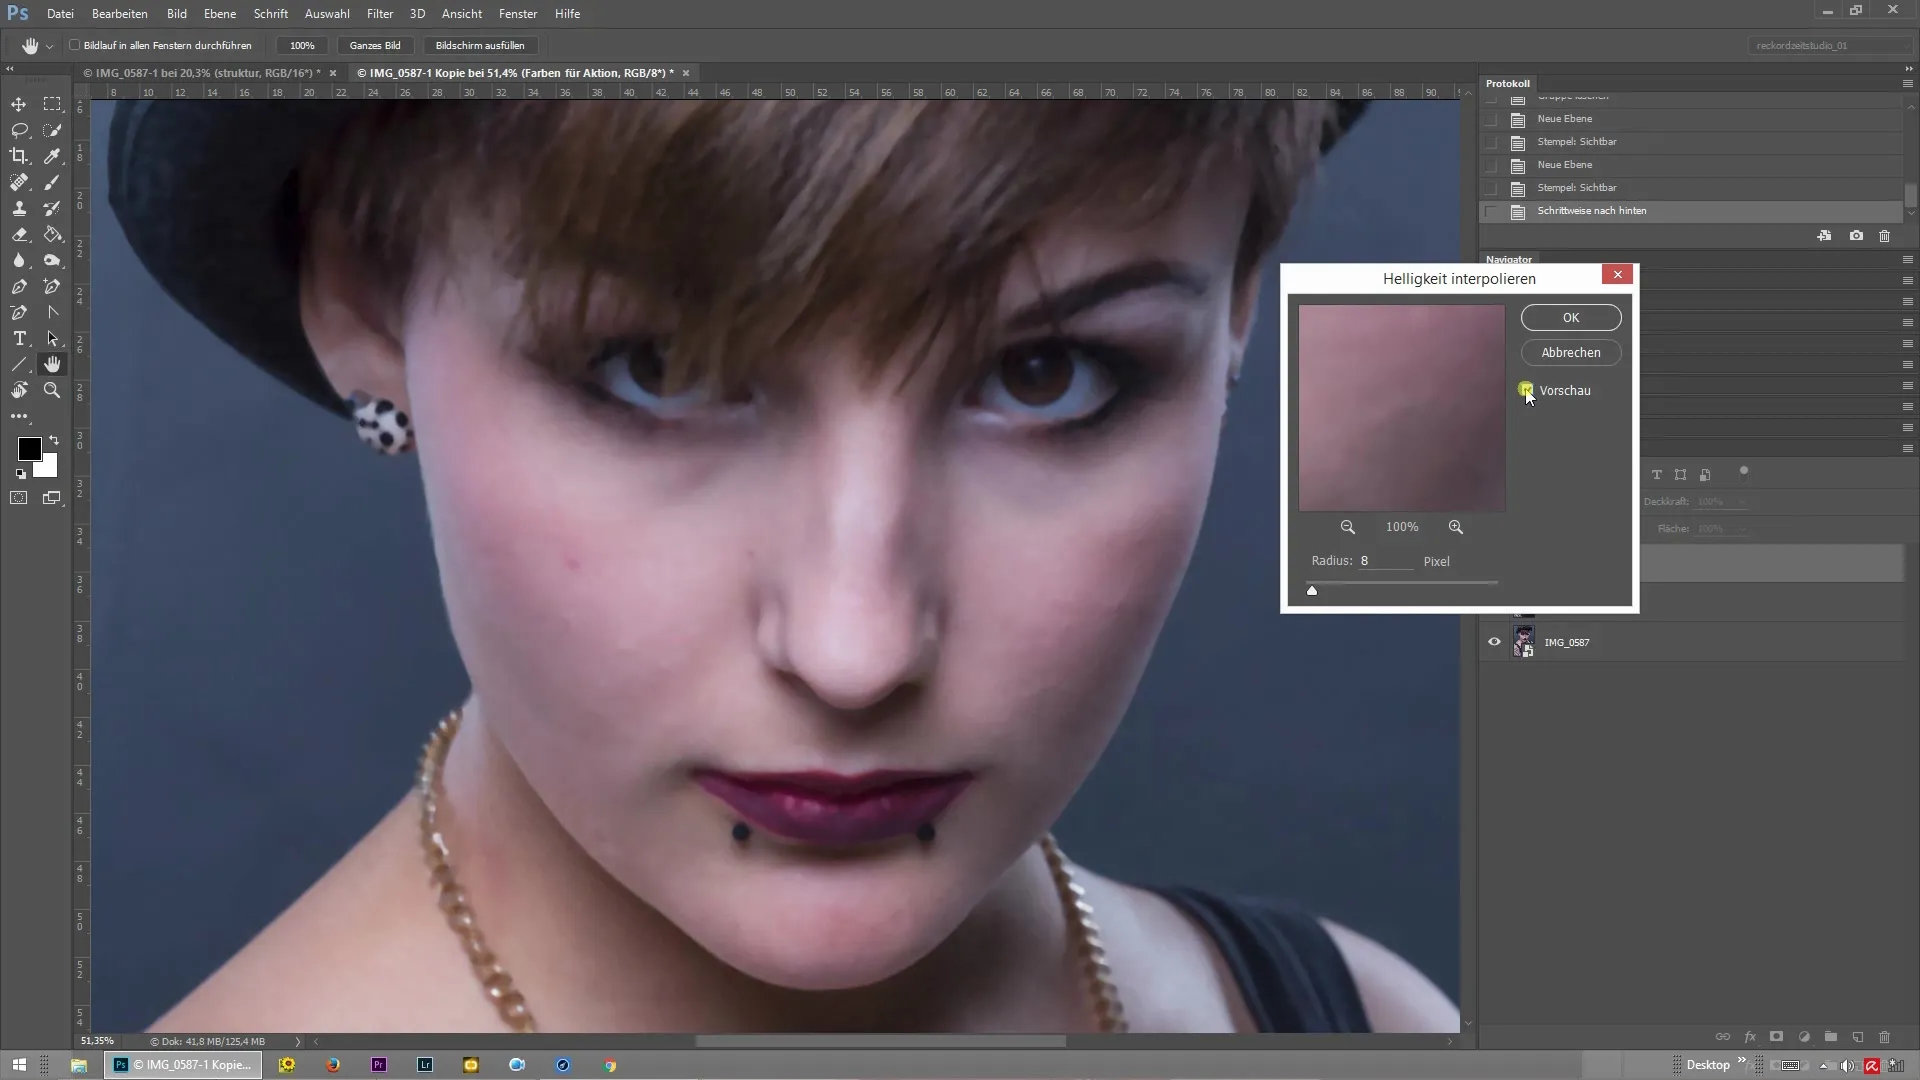Zoom in the filter preview
Image resolution: width=1920 pixels, height=1080 pixels.
(x=1456, y=527)
